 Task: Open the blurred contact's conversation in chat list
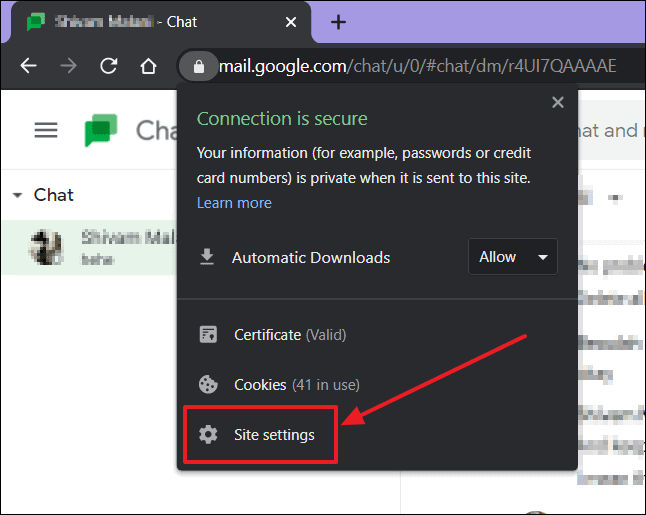89,247
